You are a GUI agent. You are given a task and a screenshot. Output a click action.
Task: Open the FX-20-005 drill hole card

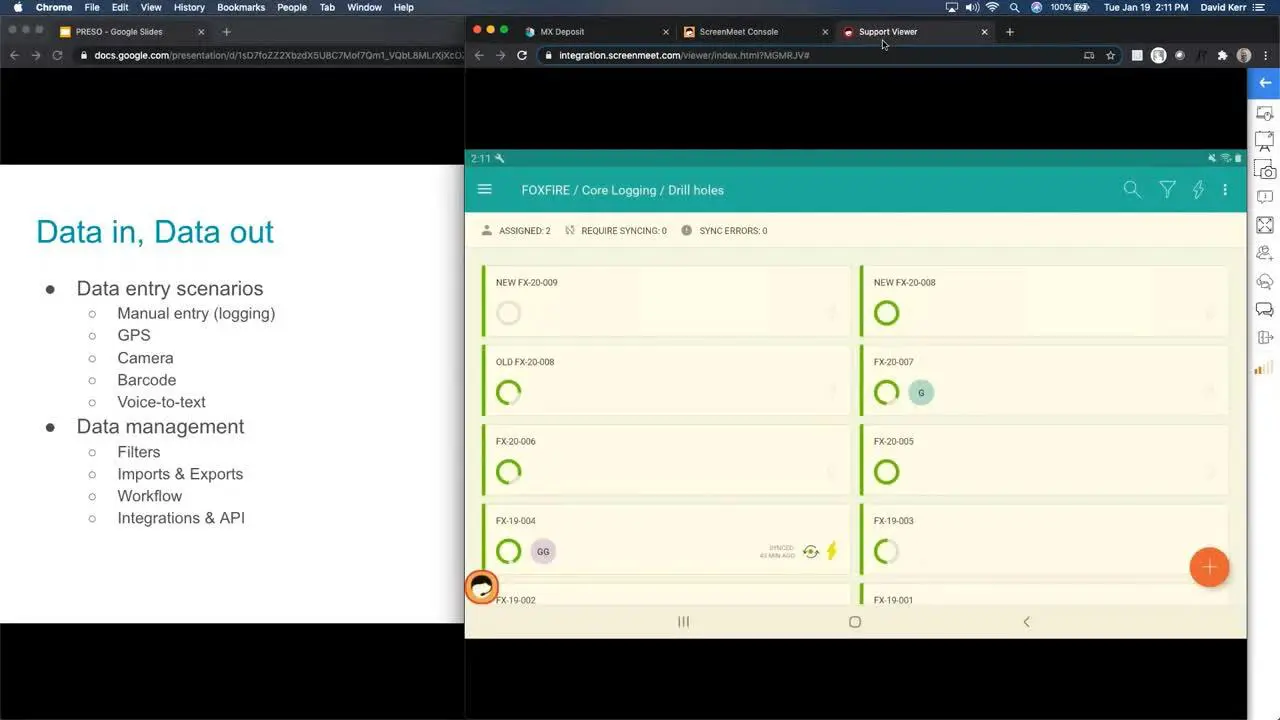coord(1043,460)
